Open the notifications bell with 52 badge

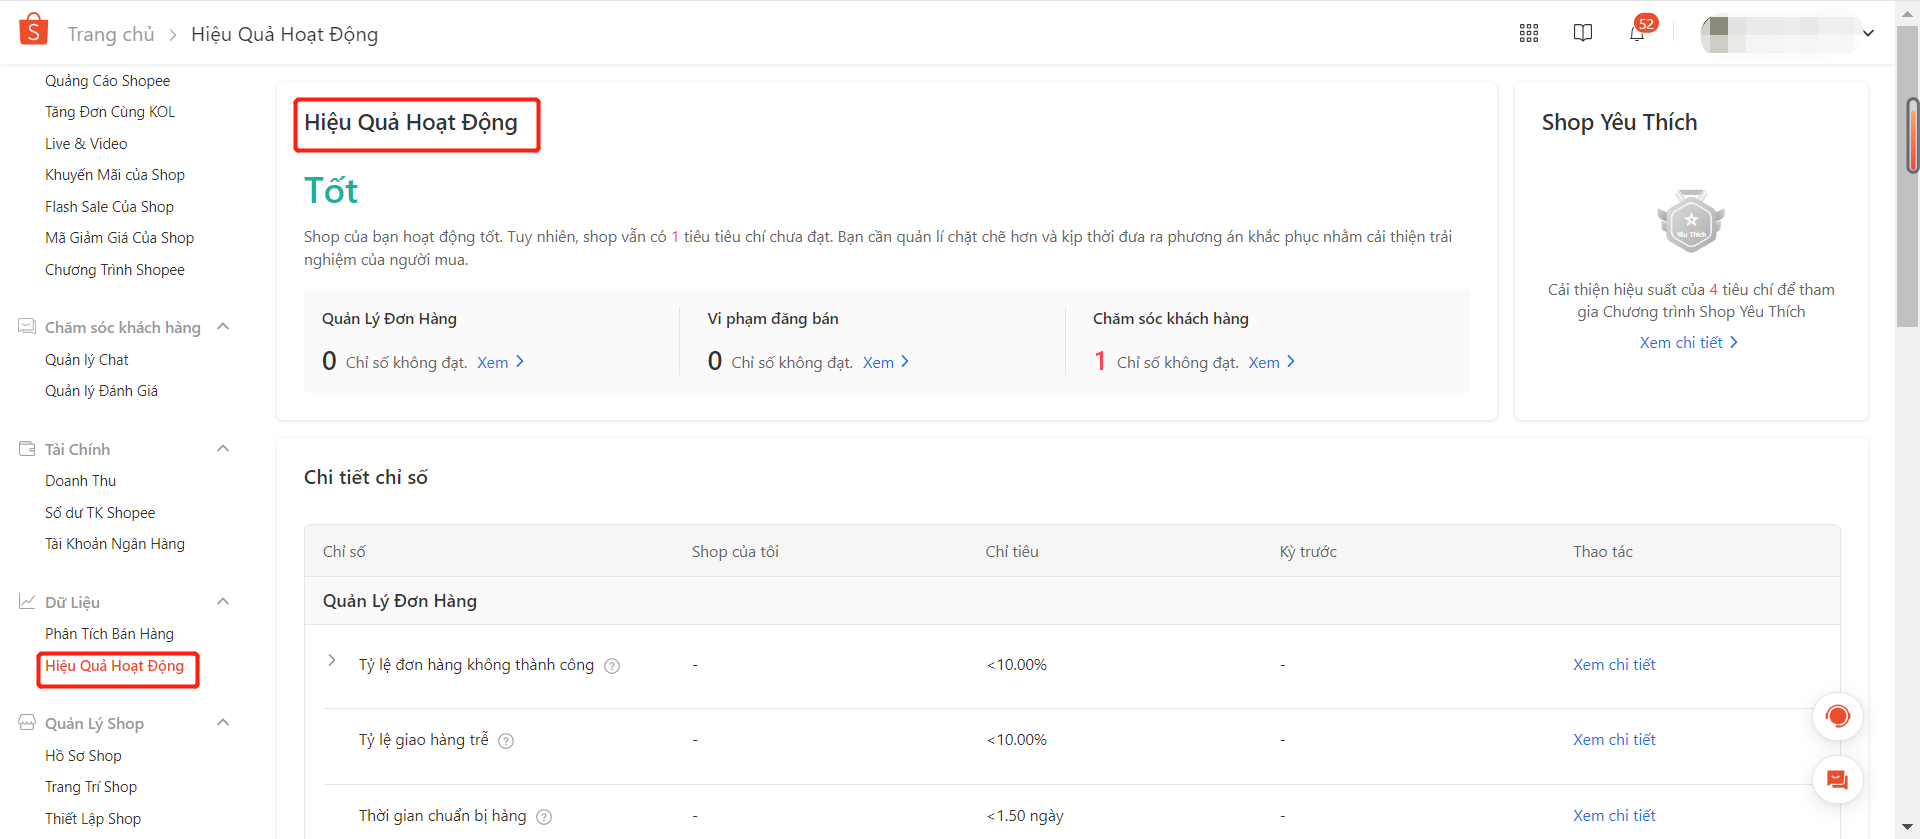(x=1637, y=33)
